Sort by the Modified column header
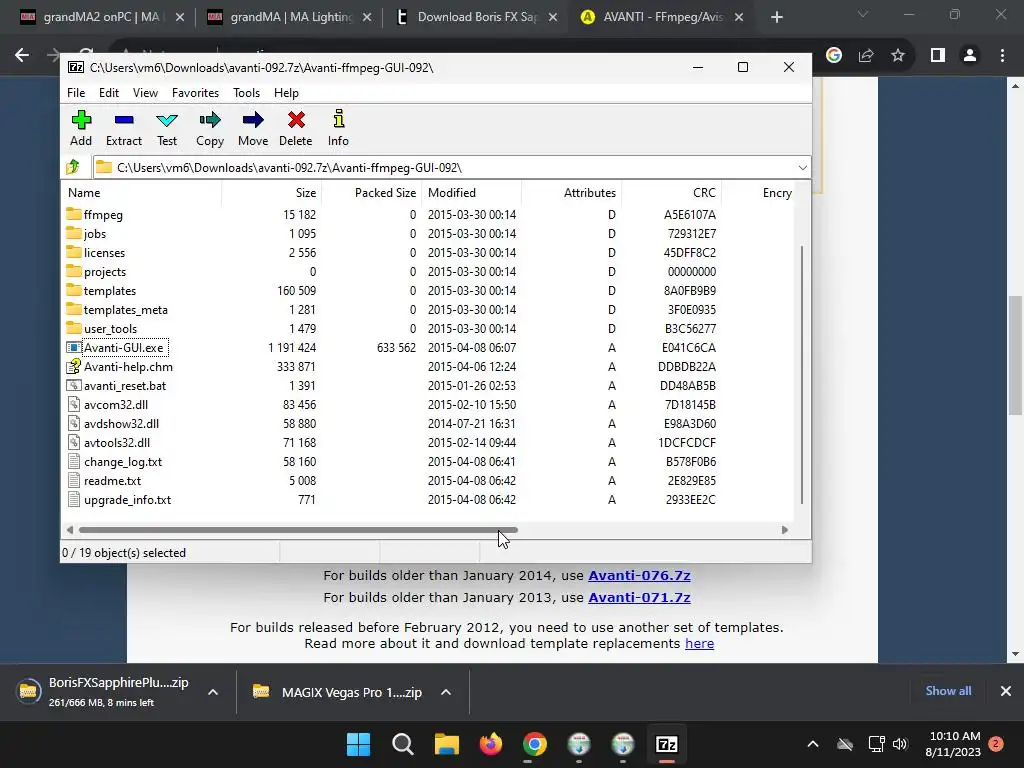1024x768 pixels. pyautogui.click(x=472, y=193)
